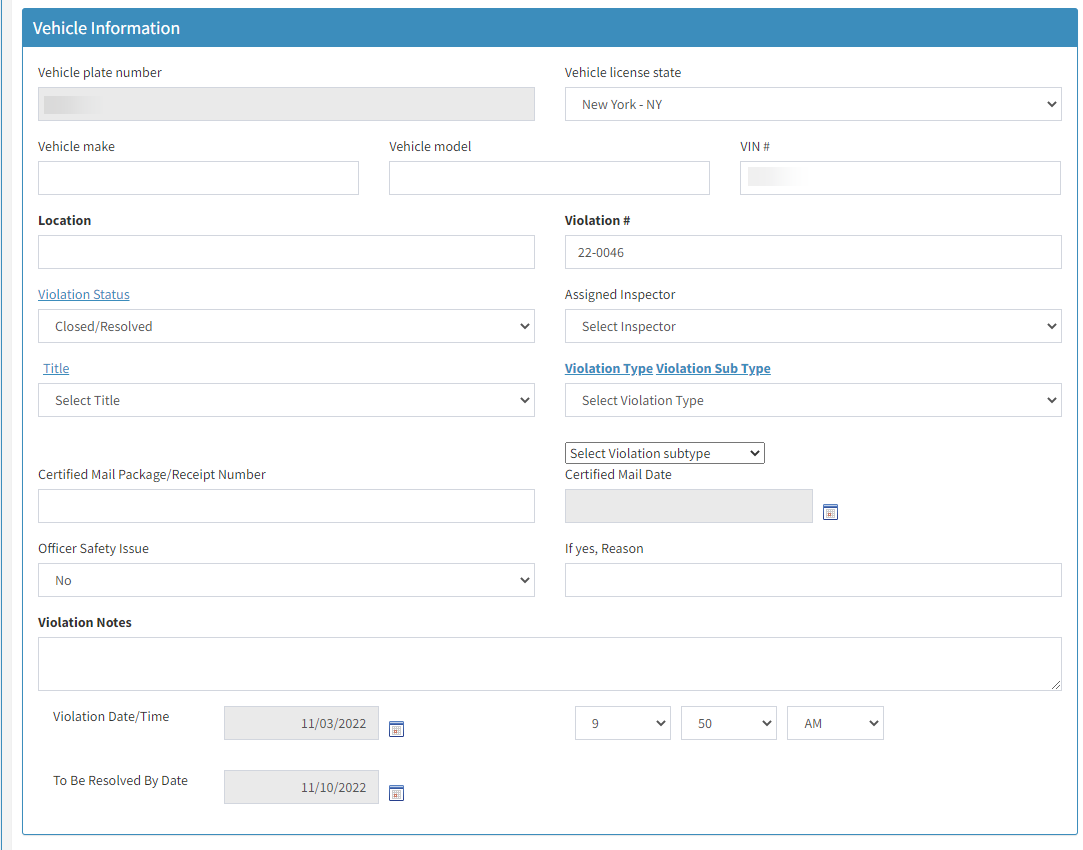Click into the Location field
Screen dimensions: 1083x850
click(286, 252)
